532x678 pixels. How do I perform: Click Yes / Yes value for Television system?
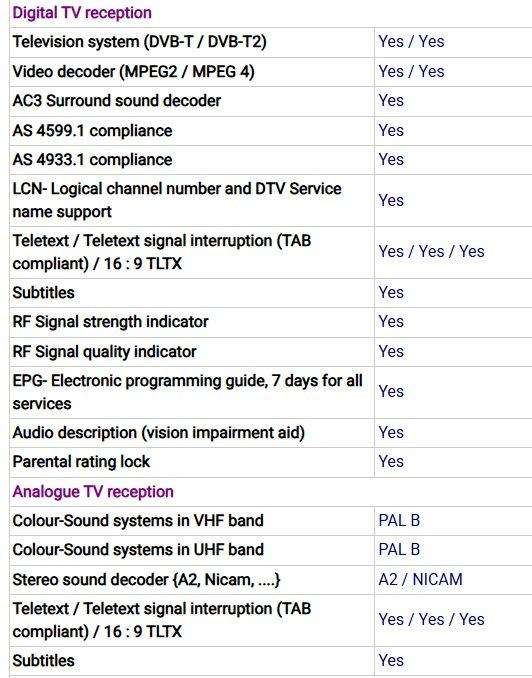[x=411, y=42]
